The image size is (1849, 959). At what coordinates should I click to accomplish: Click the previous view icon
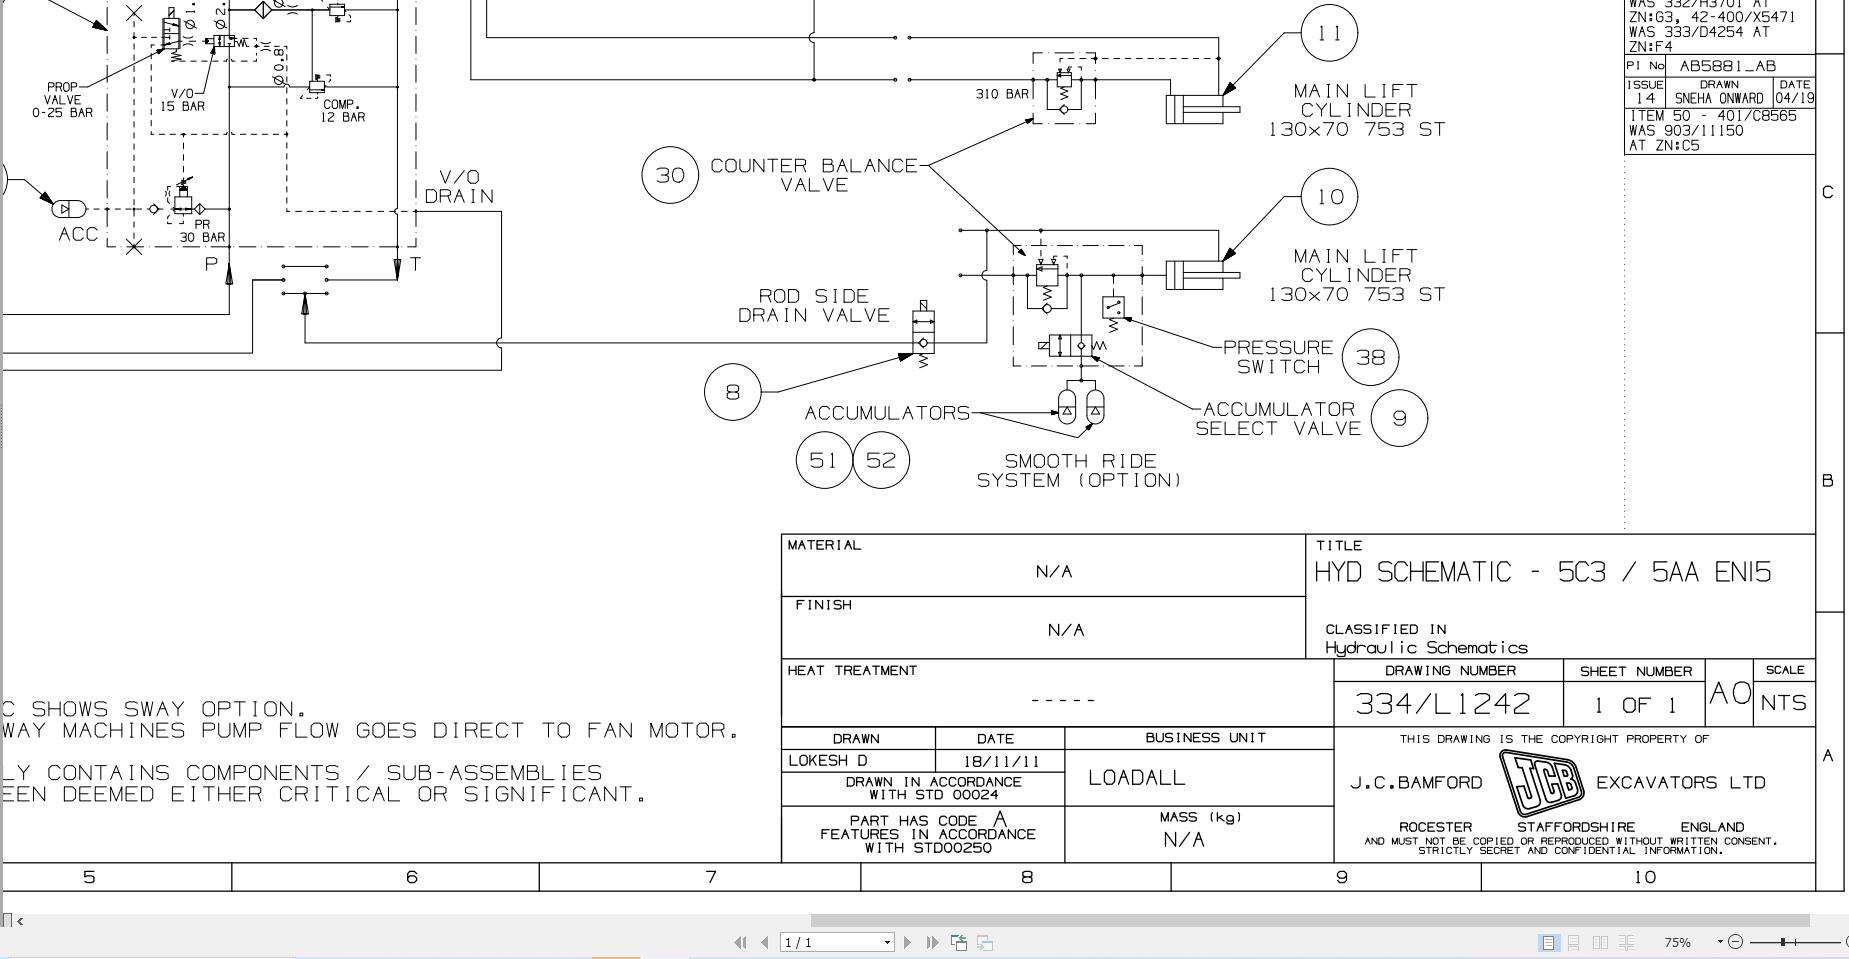[x=959, y=942]
